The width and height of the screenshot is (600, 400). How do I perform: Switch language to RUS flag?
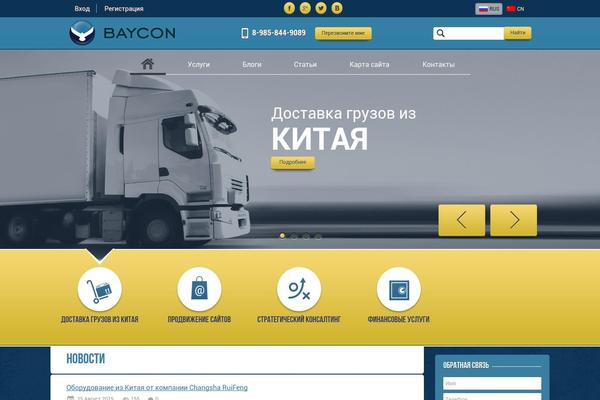click(x=489, y=9)
